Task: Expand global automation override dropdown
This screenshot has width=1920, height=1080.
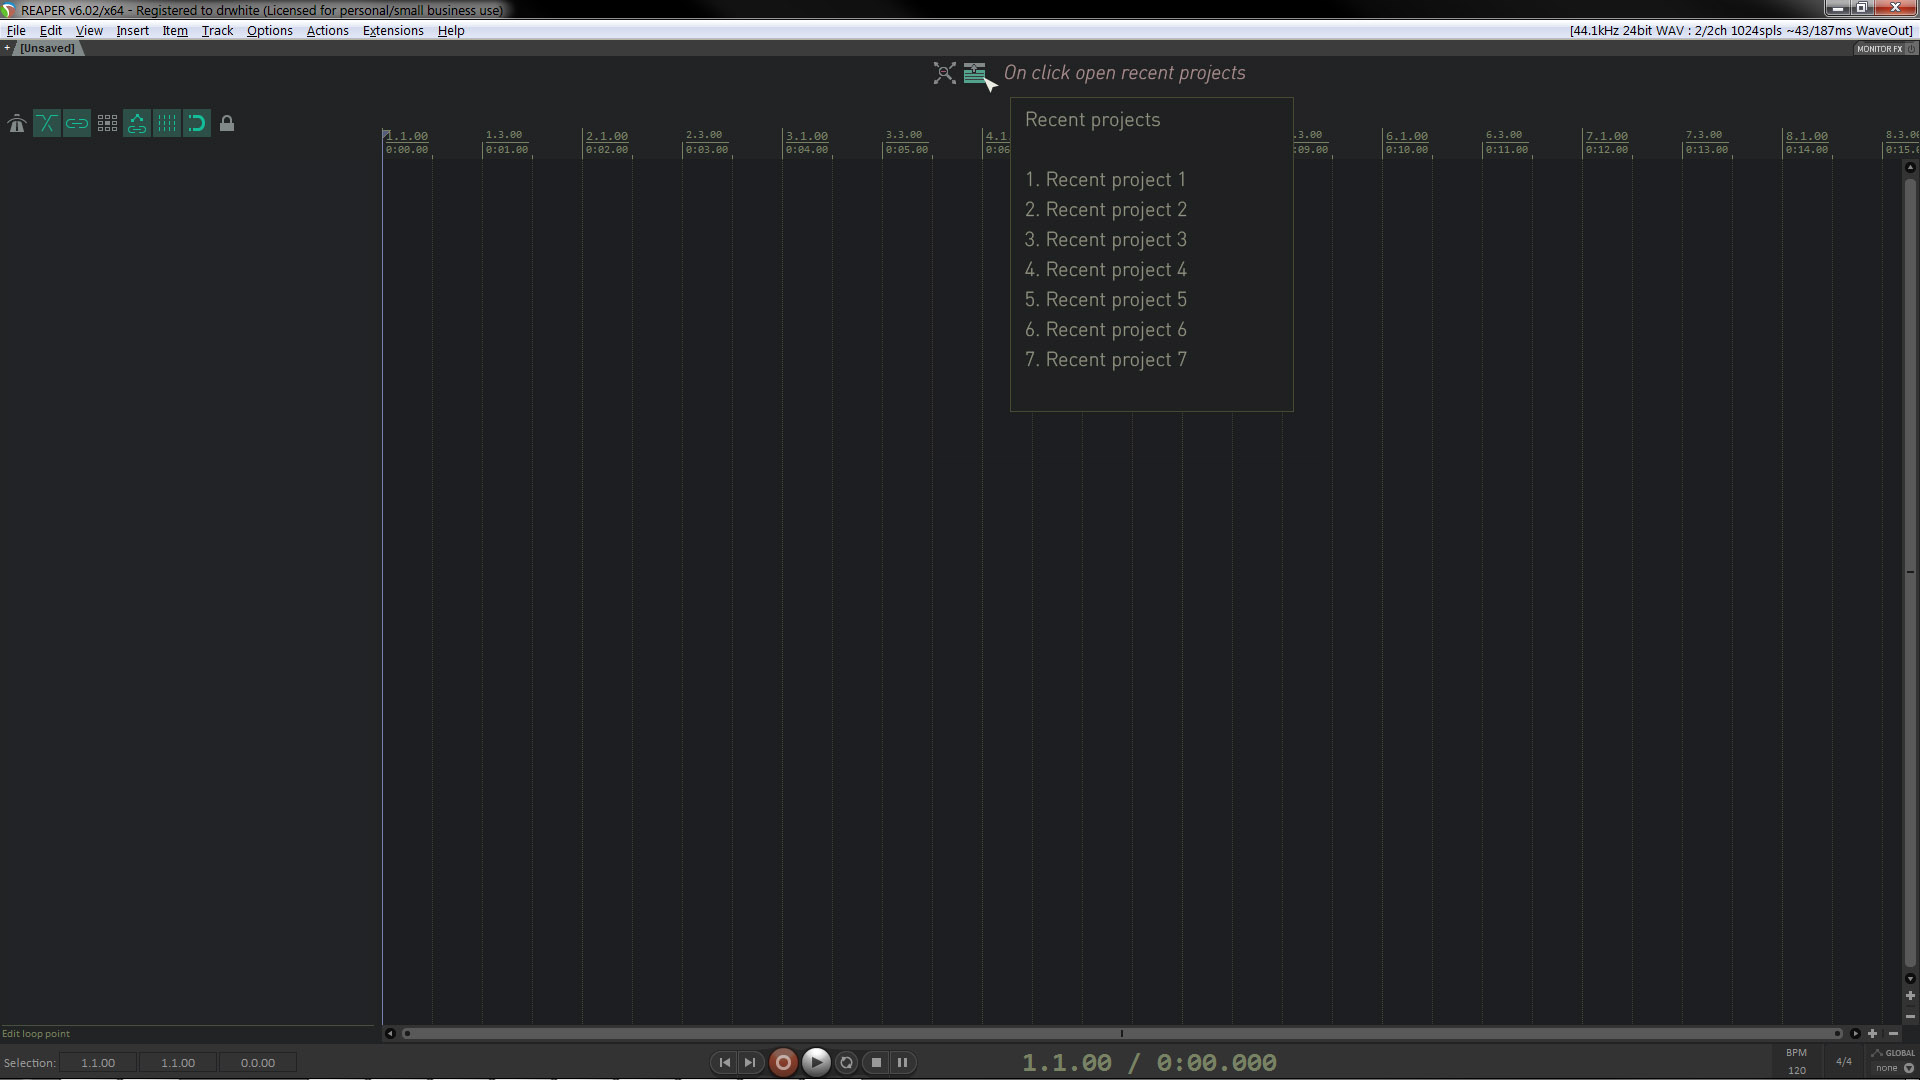Action: click(x=1908, y=1068)
